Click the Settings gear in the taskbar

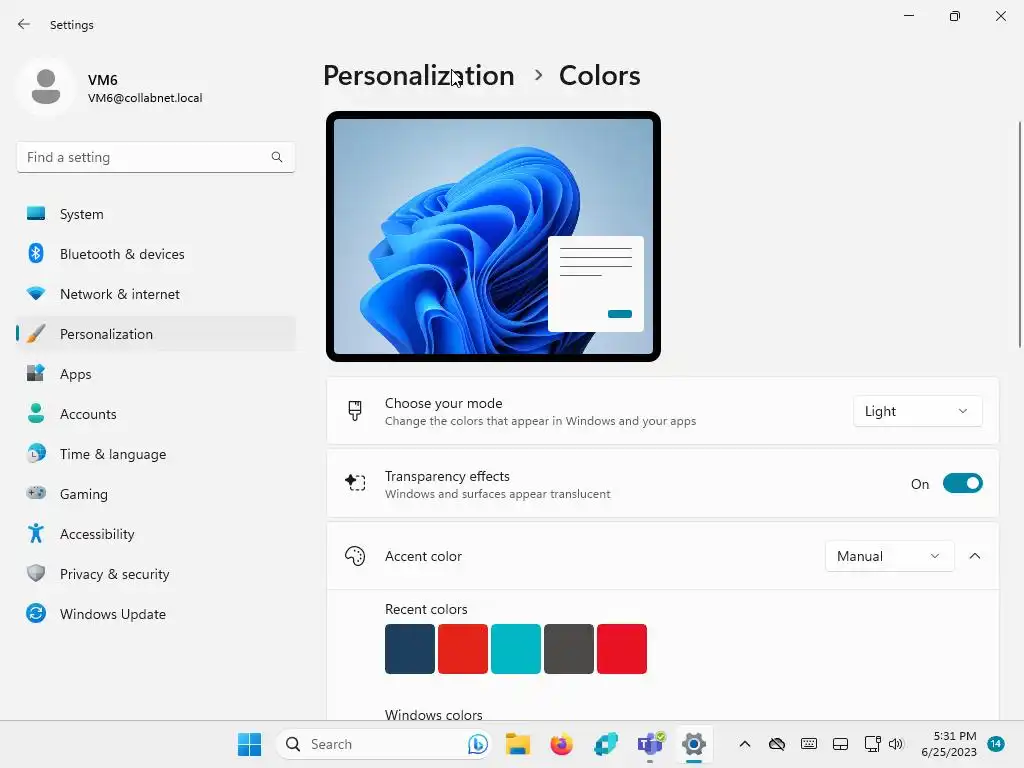[x=694, y=744]
